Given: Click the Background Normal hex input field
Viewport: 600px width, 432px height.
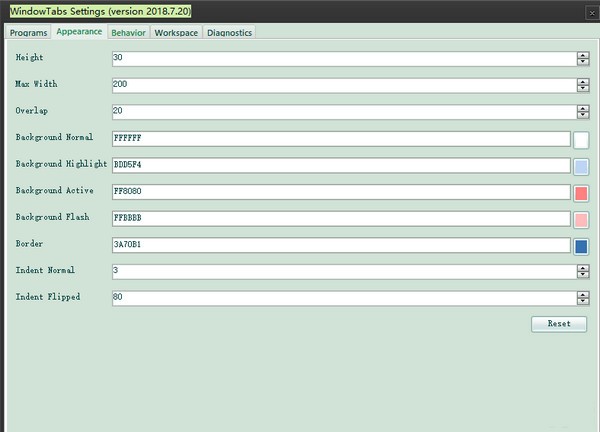Looking at the screenshot, I should click(x=340, y=139).
